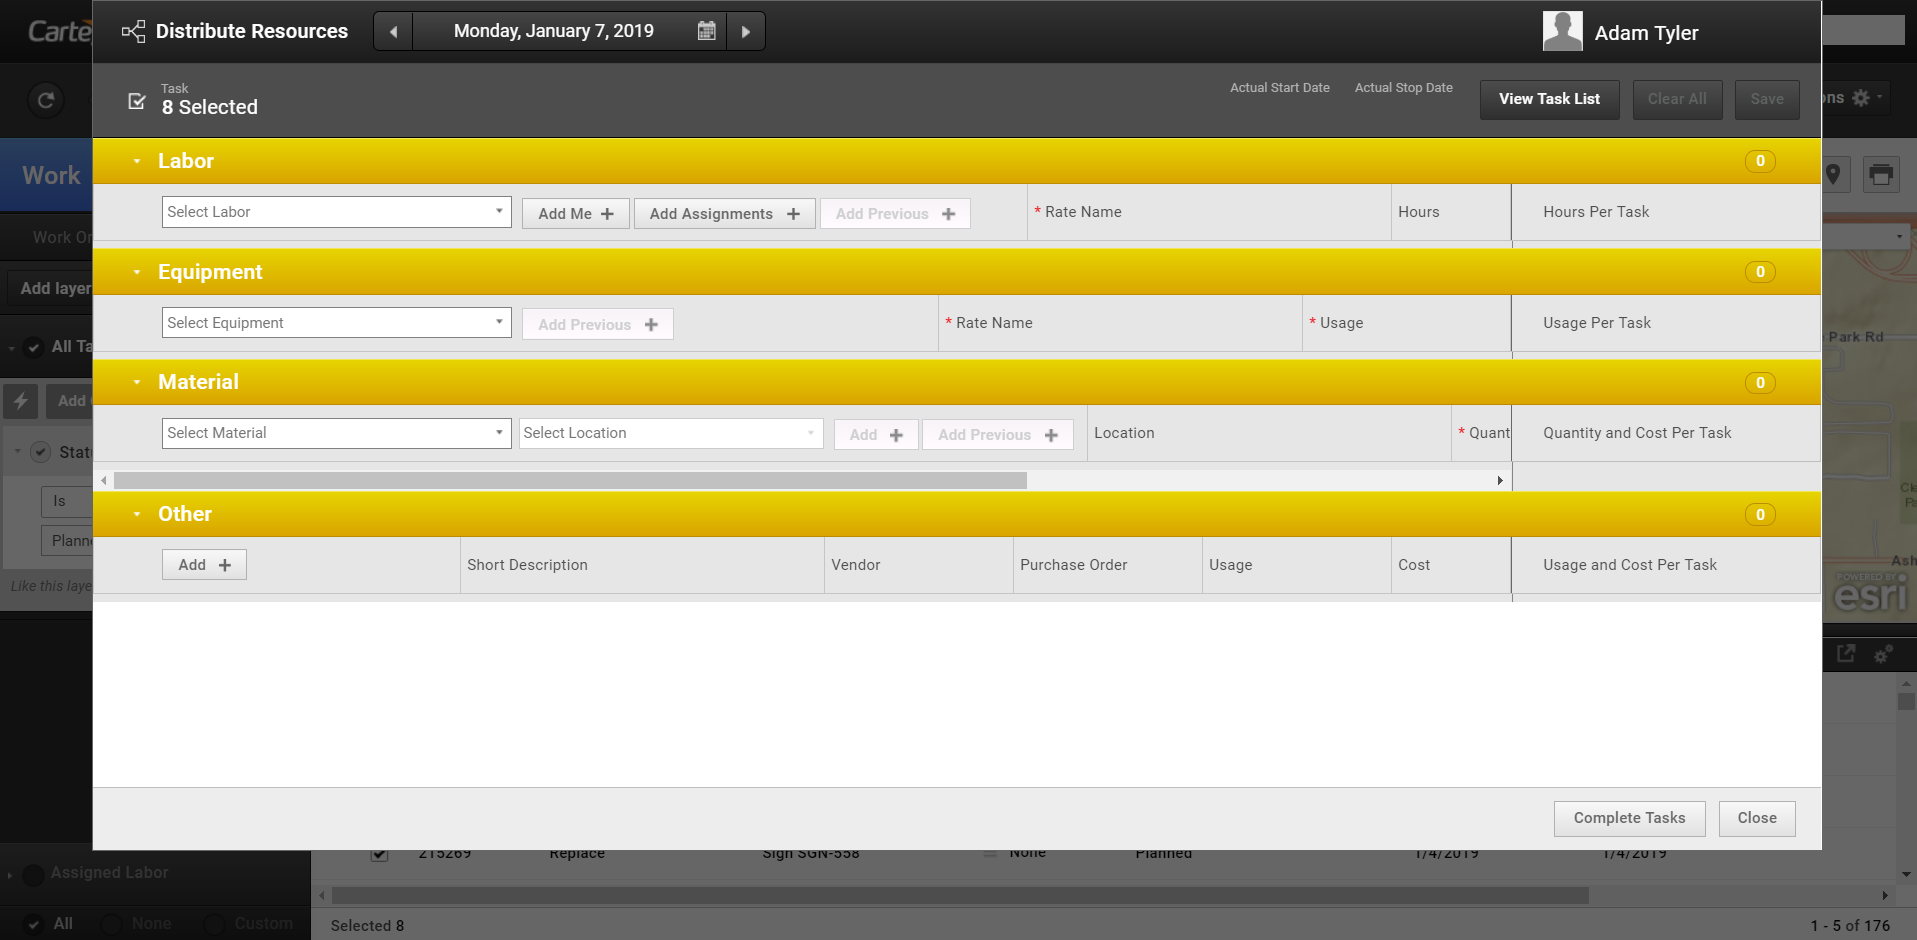Viewport: 1917px width, 940px height.
Task: Toggle checkbox on work order 215269 row
Action: (379, 854)
